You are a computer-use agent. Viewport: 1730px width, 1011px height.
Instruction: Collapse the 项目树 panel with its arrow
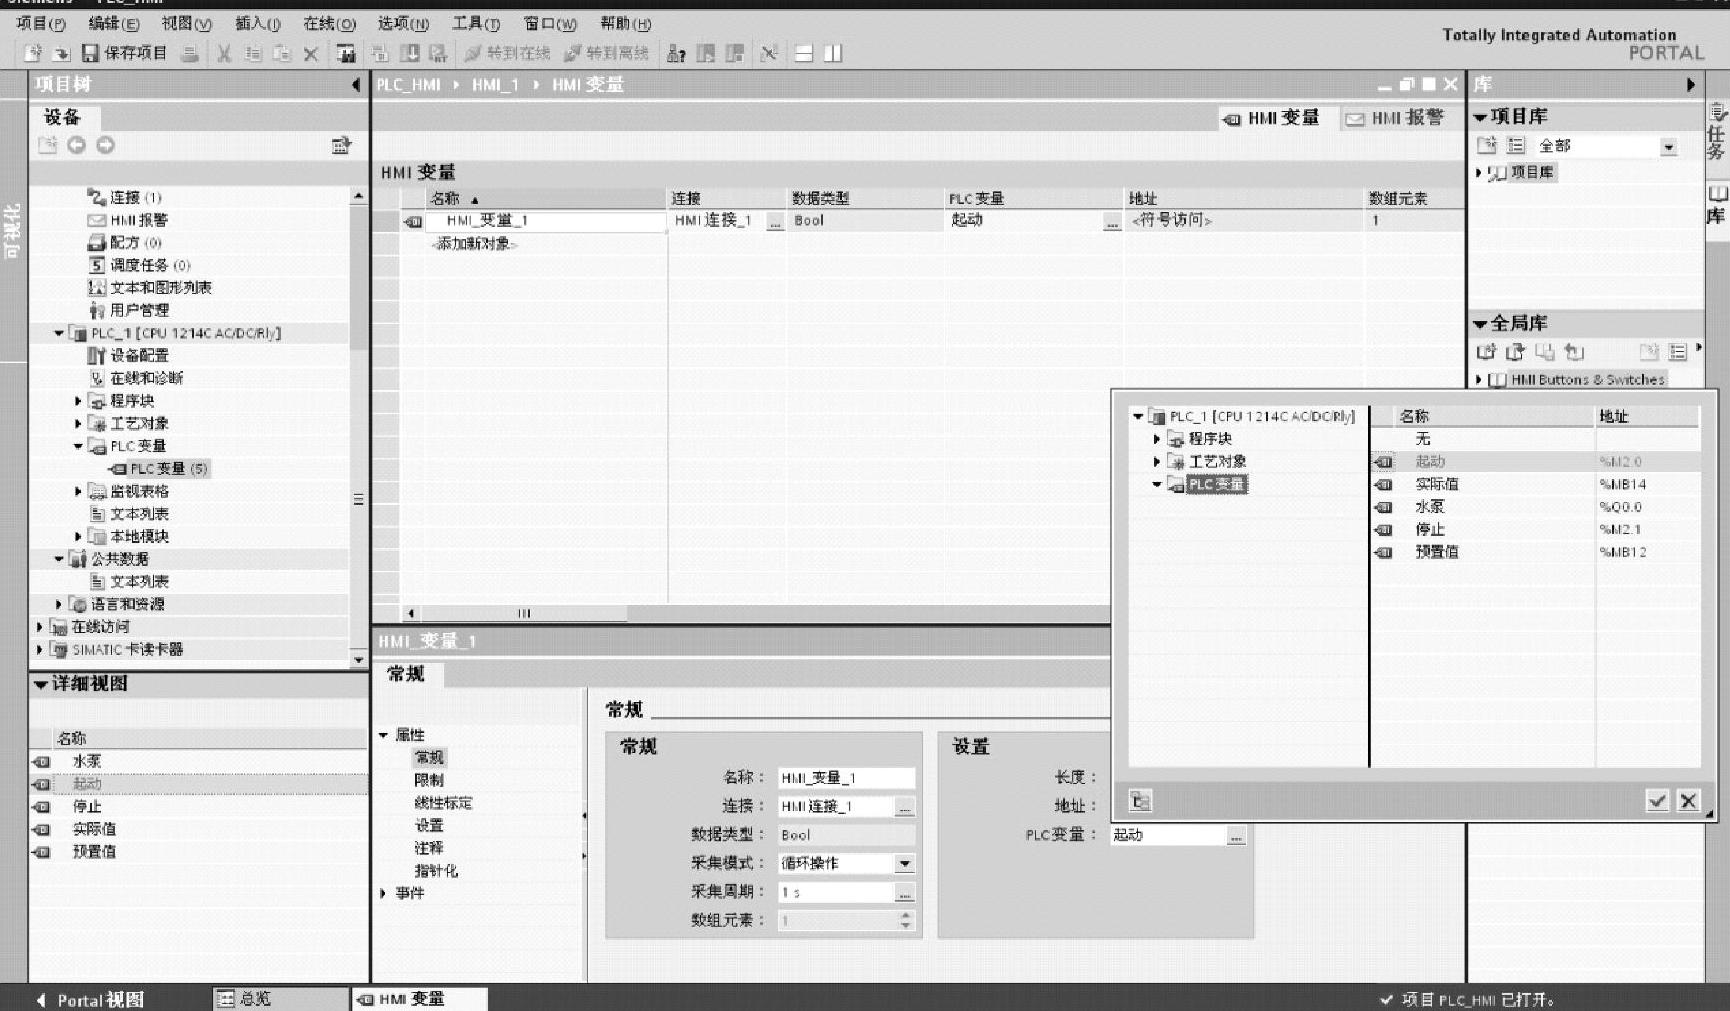click(356, 85)
